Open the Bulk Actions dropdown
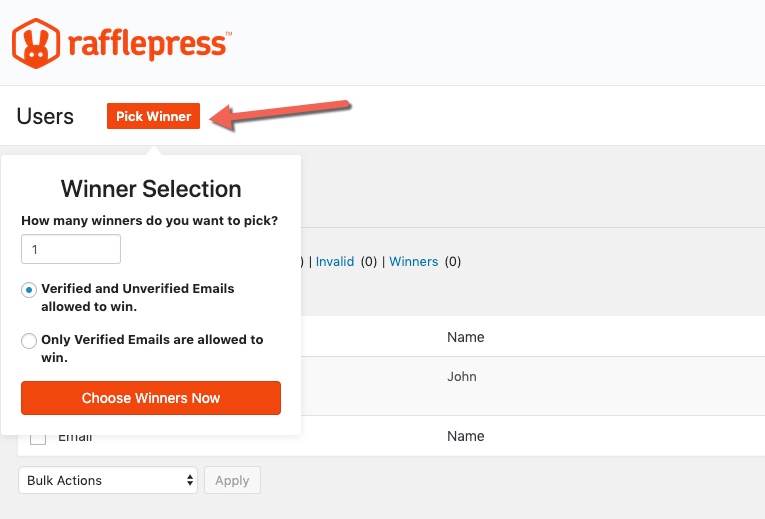The image size is (765, 519). [108, 480]
